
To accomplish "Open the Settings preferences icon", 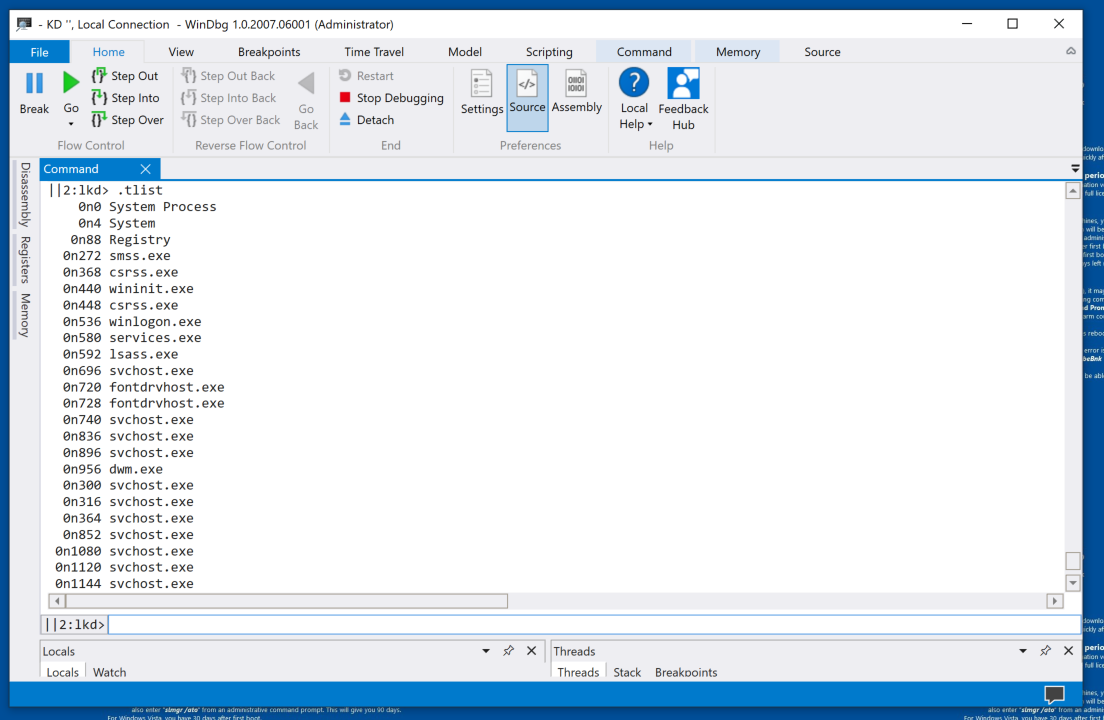I will 482,84.
